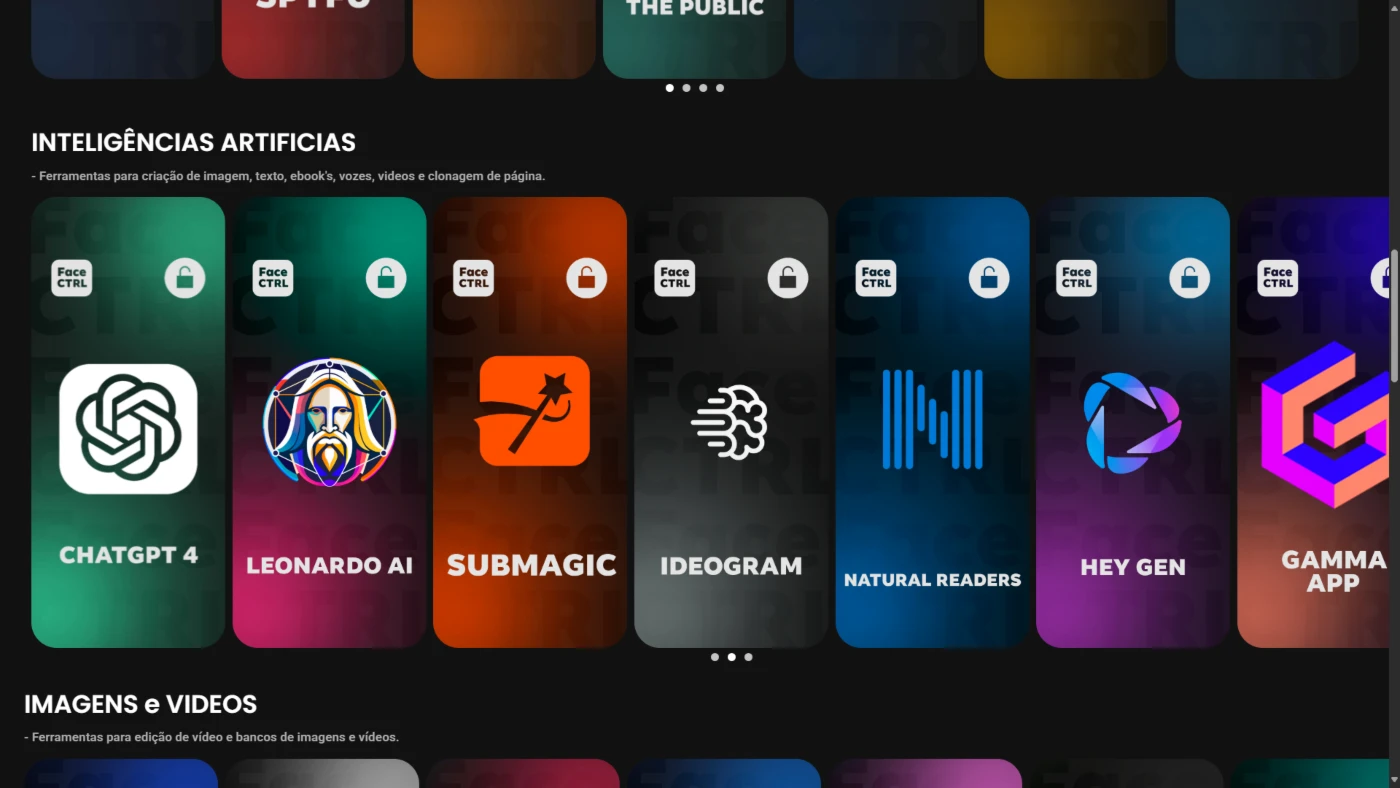Screen dimensions: 1400x788
Task: Toggle the padlock on Leonardo AI card
Action: [386, 278]
